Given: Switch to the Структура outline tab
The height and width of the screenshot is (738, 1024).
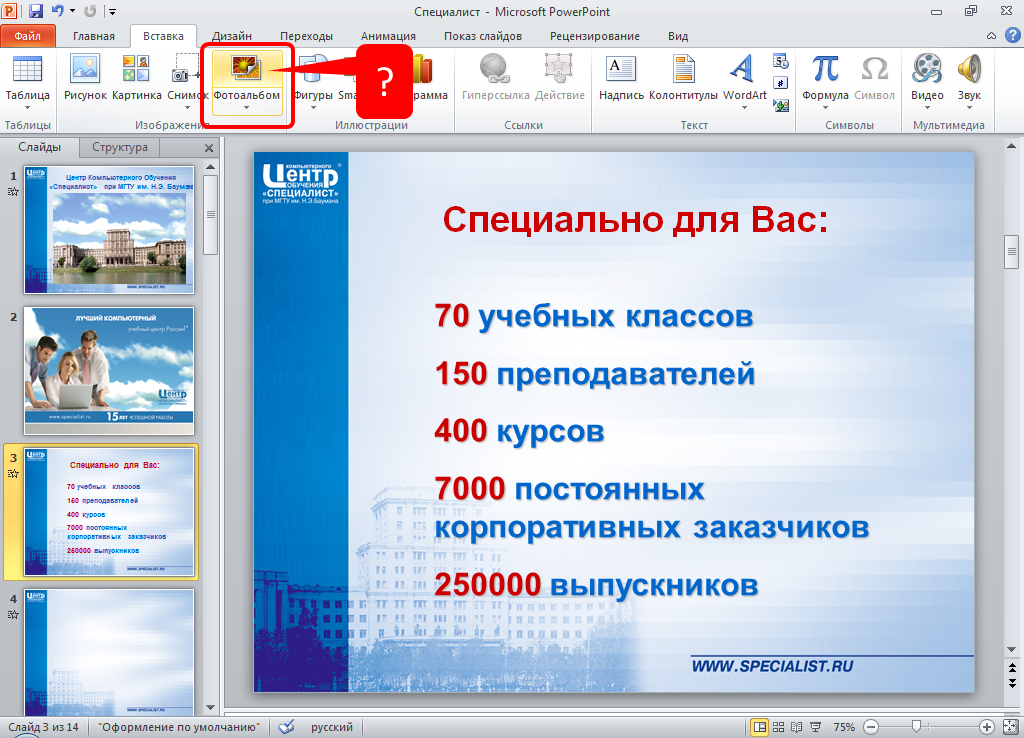Looking at the screenshot, I should point(120,147).
